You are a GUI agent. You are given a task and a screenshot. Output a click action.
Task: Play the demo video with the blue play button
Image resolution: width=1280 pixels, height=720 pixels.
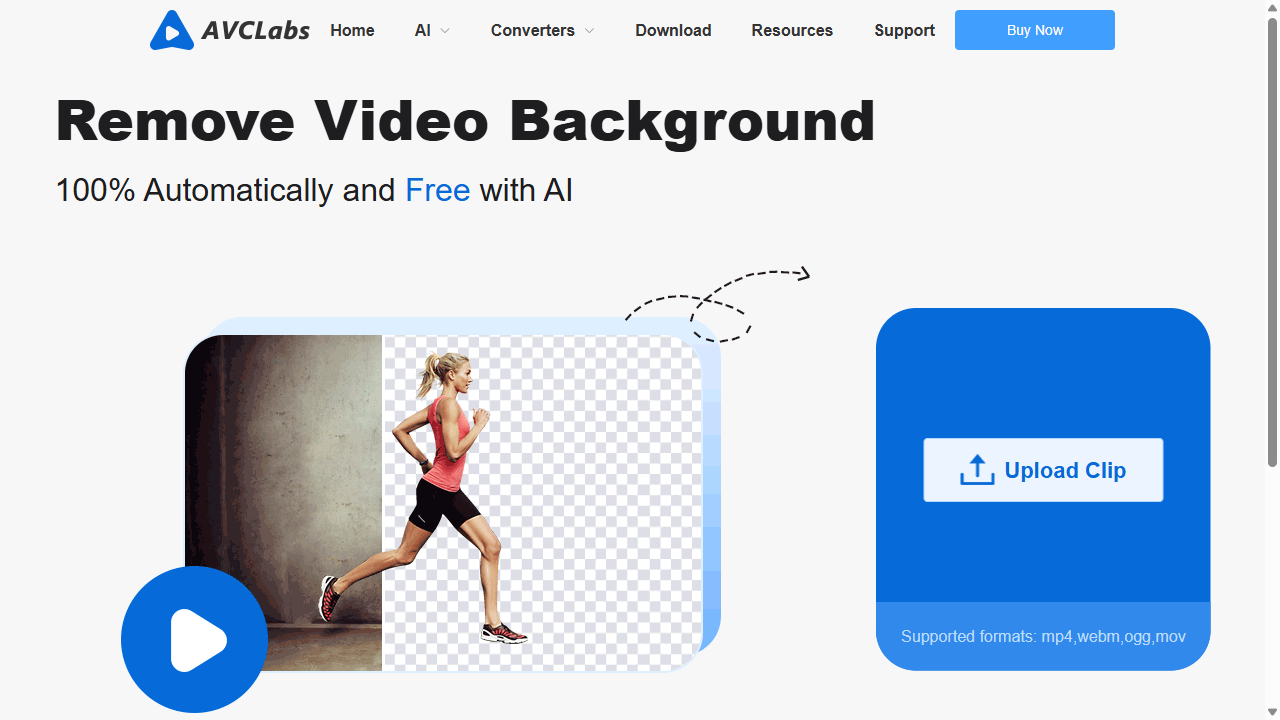click(194, 639)
